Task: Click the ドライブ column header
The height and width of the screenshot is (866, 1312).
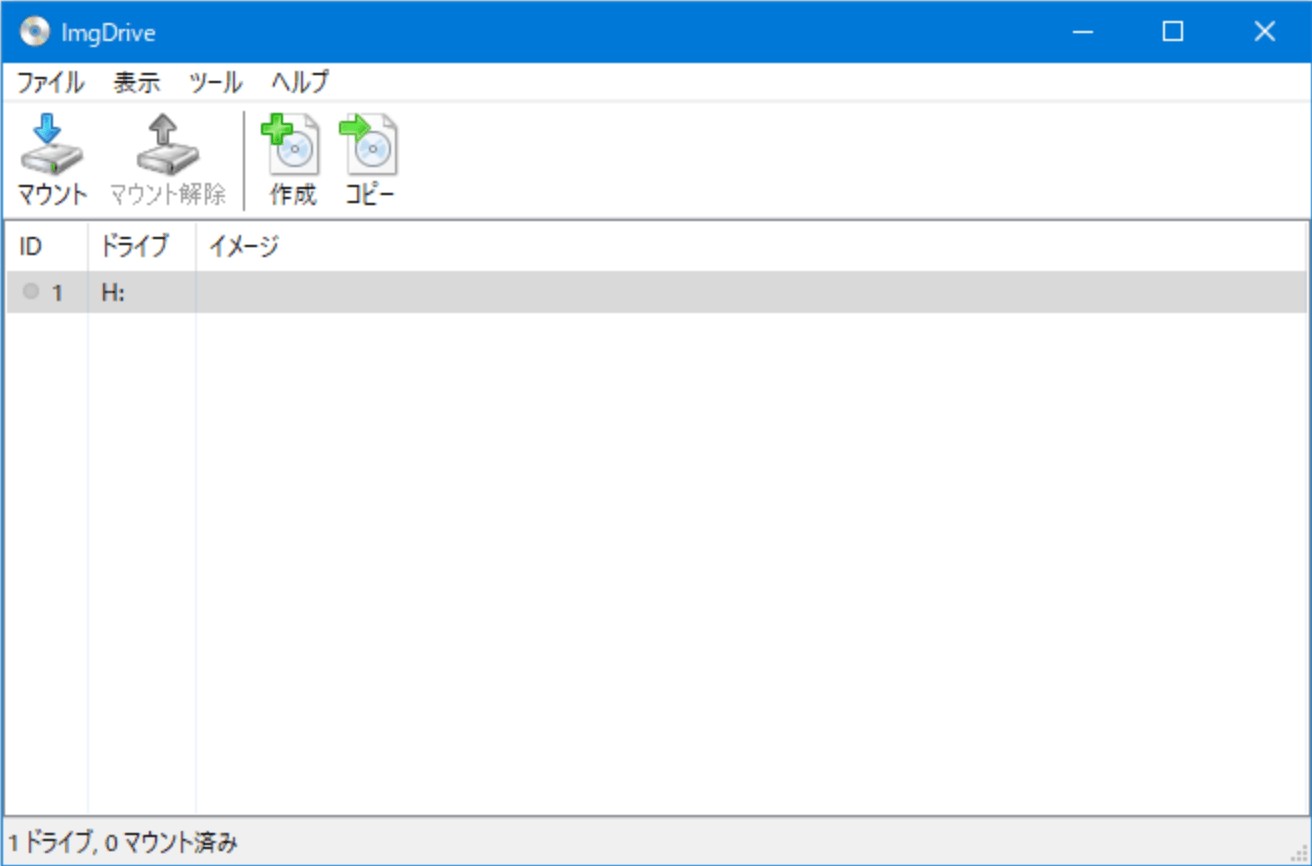Action: tap(142, 246)
